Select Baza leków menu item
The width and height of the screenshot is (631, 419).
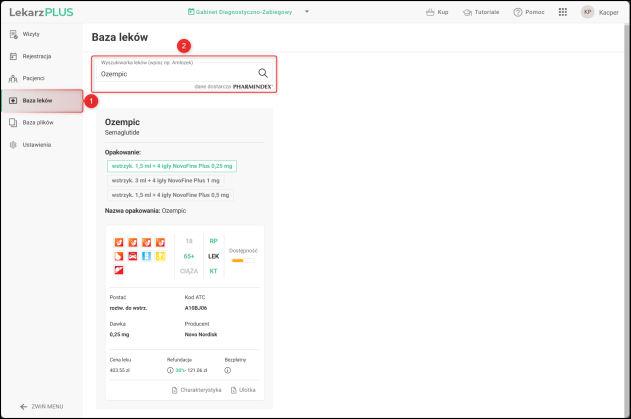(42, 101)
